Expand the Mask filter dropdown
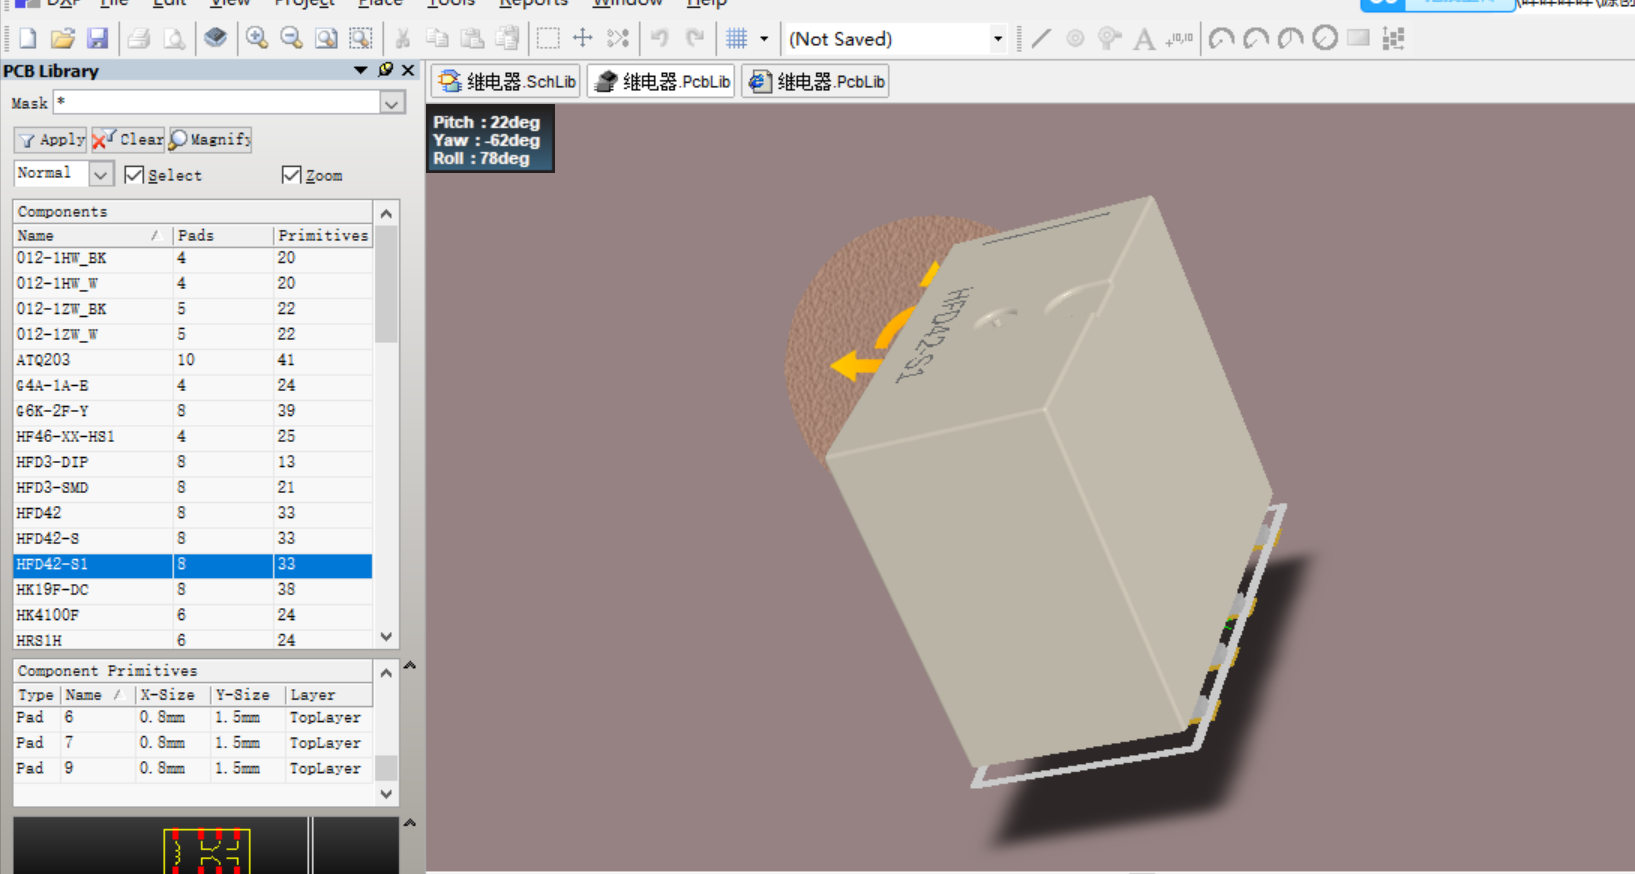The height and width of the screenshot is (874, 1635). 392,103
